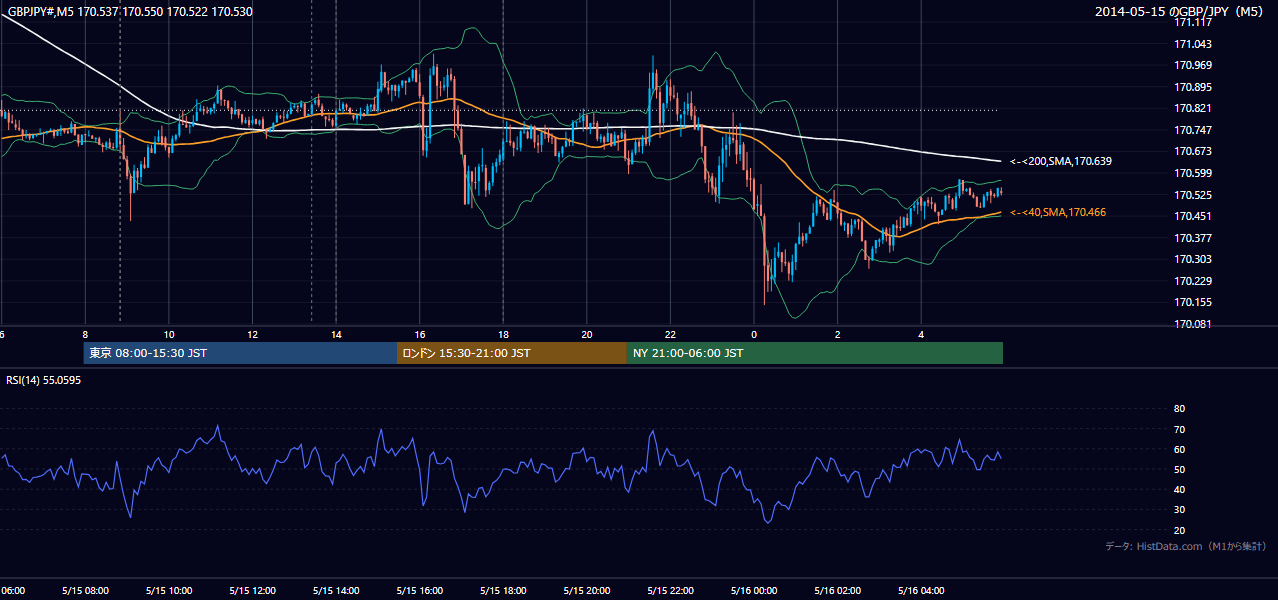Click the 200 SMA 170.639 label
The height and width of the screenshot is (600, 1278).
pos(1061,161)
